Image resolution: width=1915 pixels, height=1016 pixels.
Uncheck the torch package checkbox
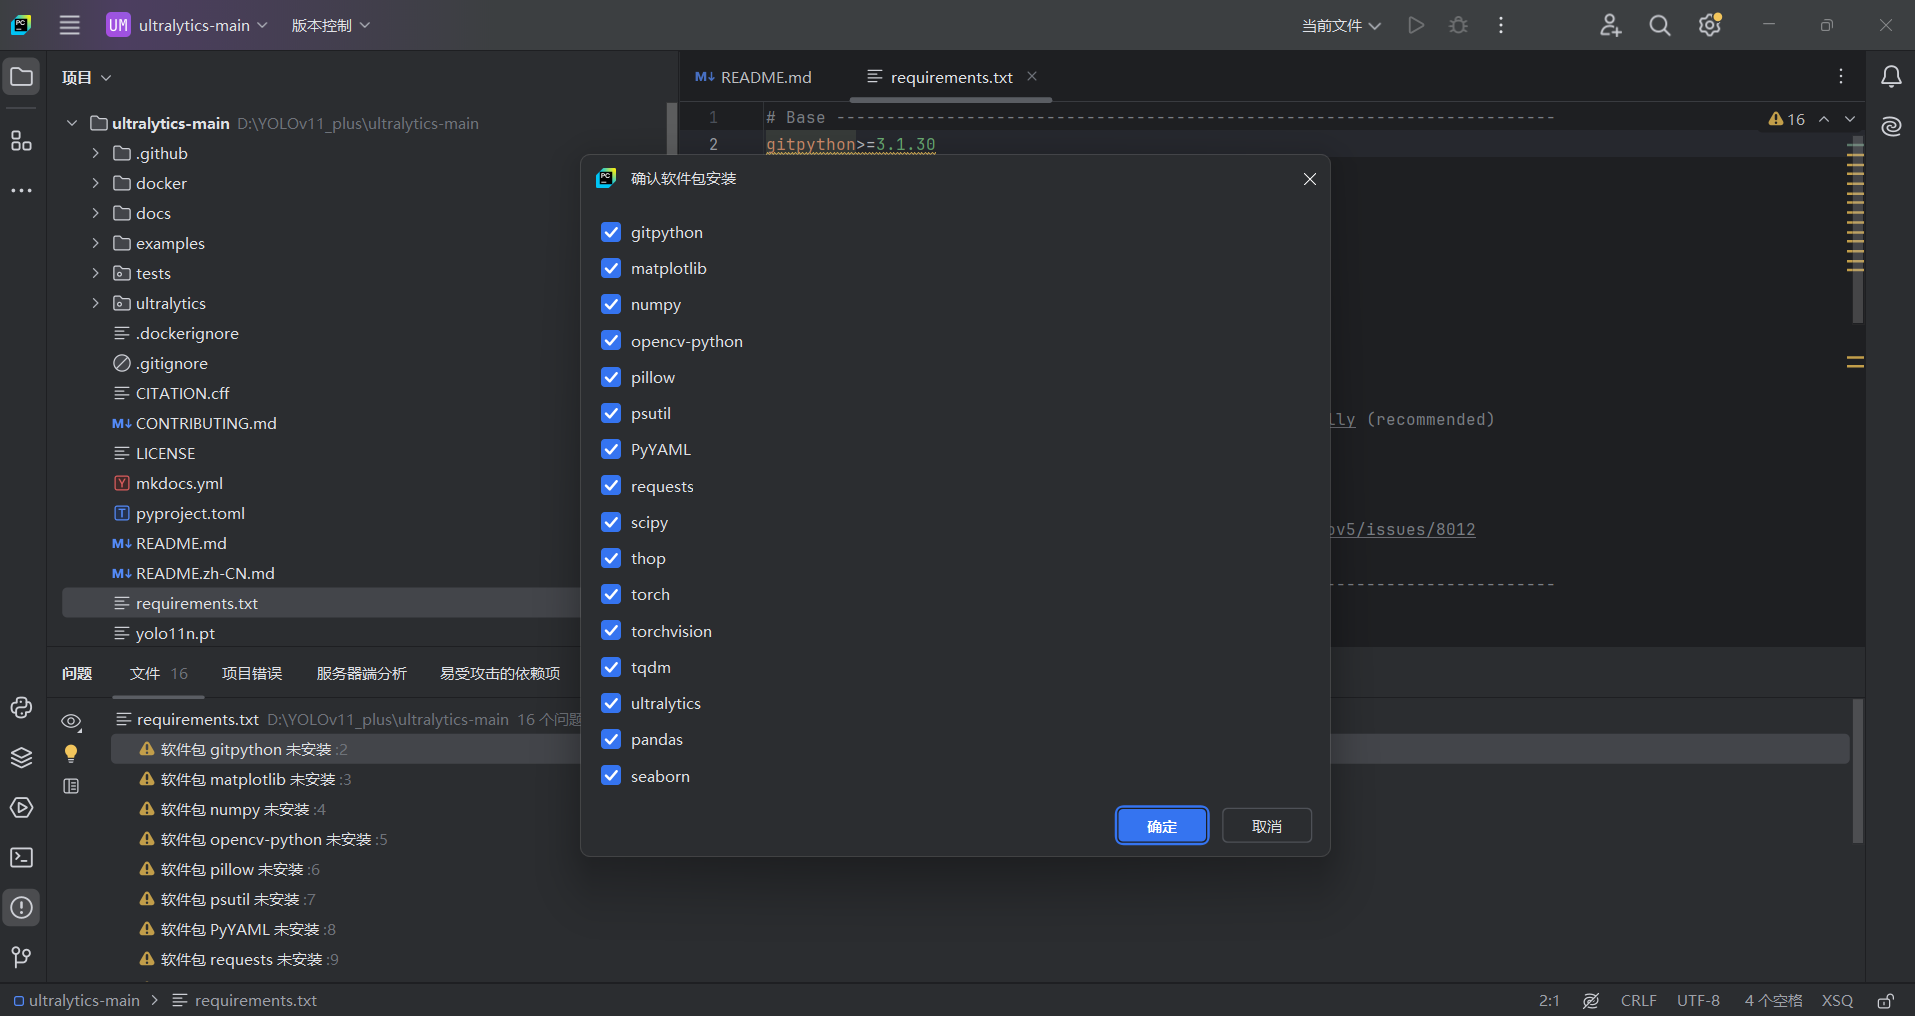(x=611, y=594)
